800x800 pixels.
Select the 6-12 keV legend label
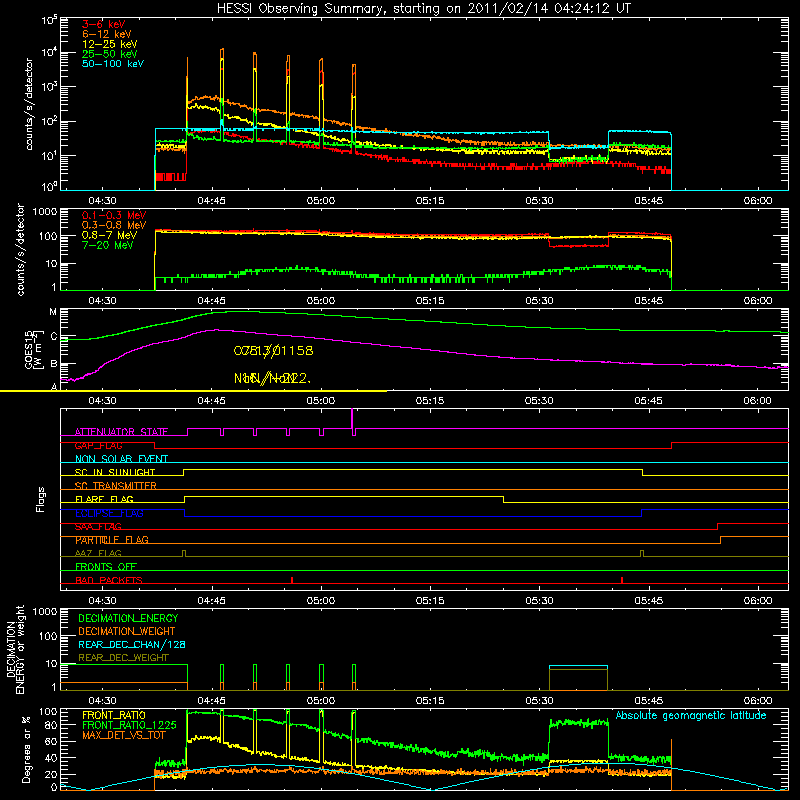pyautogui.click(x=107, y=34)
